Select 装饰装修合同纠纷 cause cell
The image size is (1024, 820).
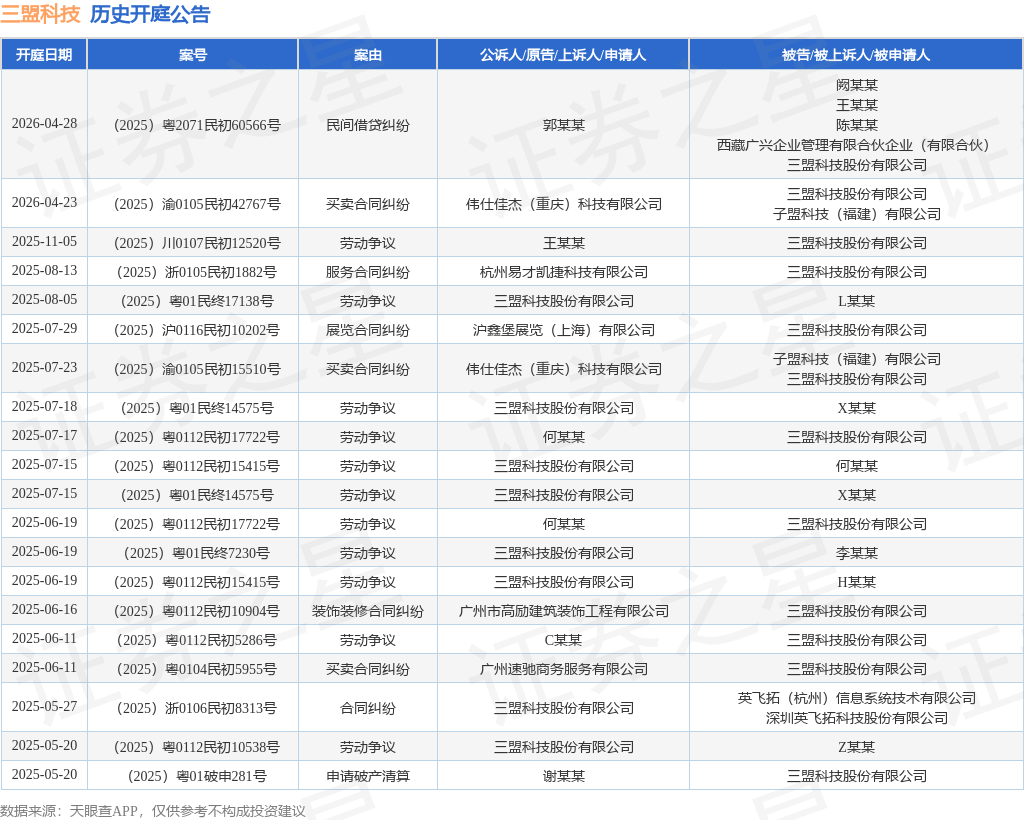click(368, 611)
